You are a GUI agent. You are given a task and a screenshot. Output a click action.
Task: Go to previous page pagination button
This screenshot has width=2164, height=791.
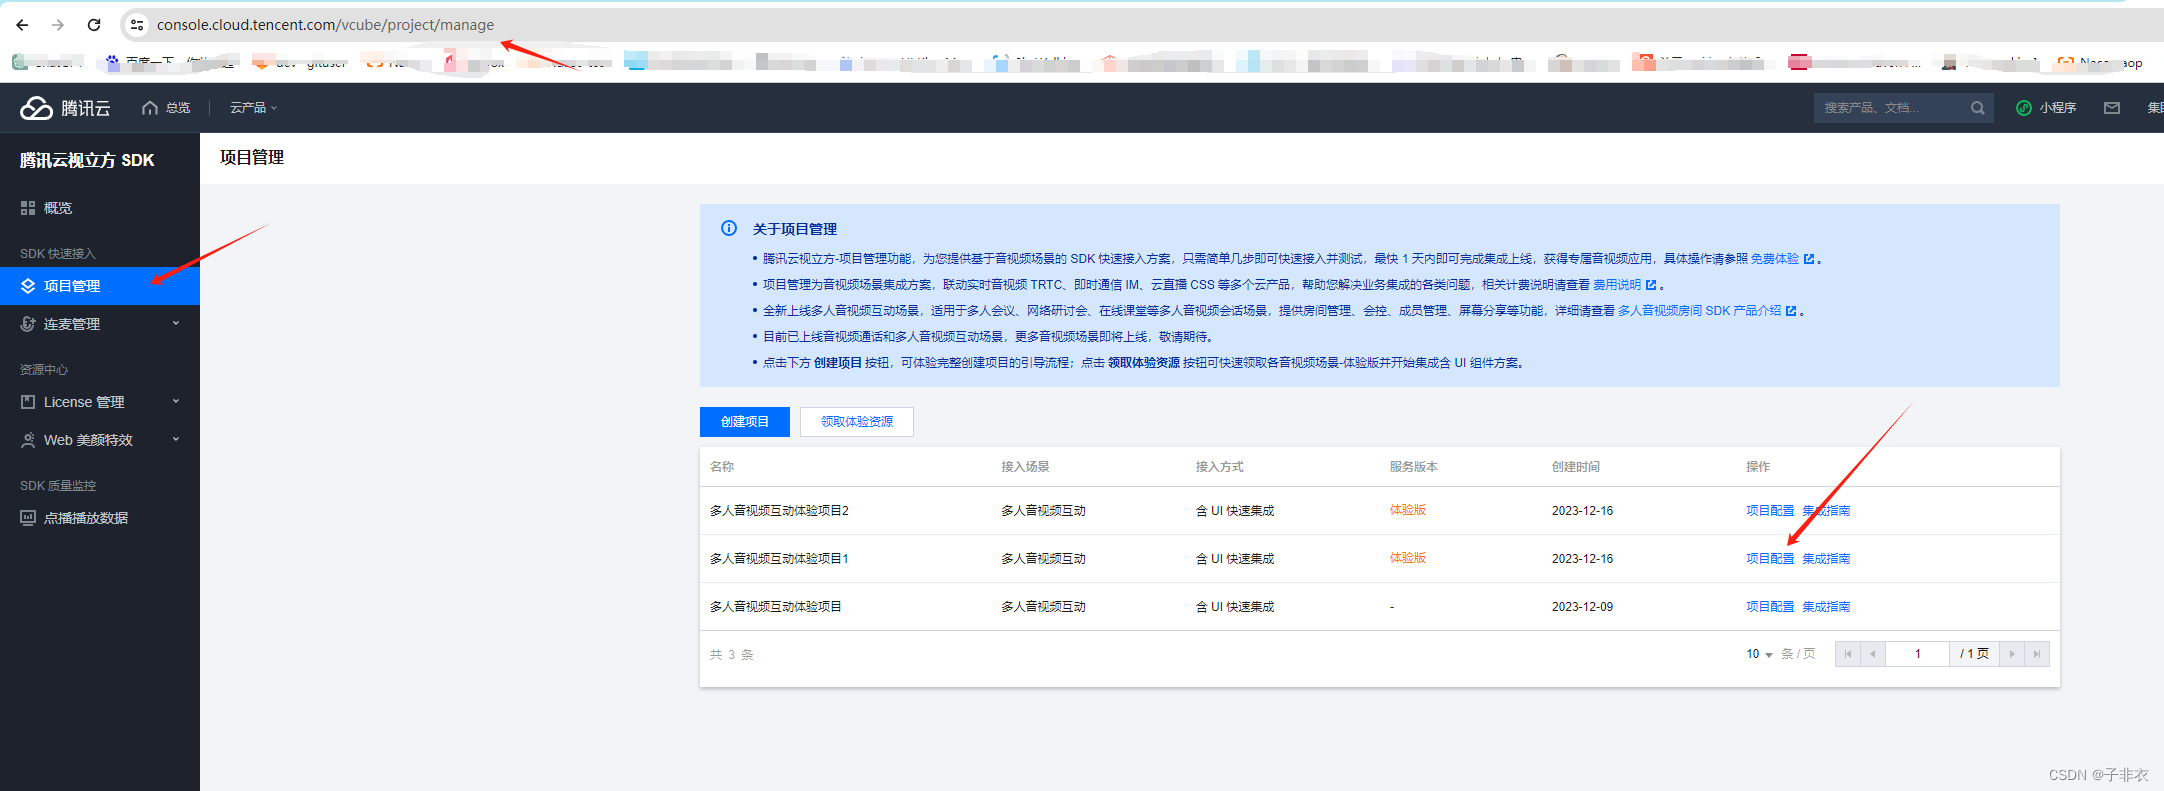click(x=1873, y=654)
